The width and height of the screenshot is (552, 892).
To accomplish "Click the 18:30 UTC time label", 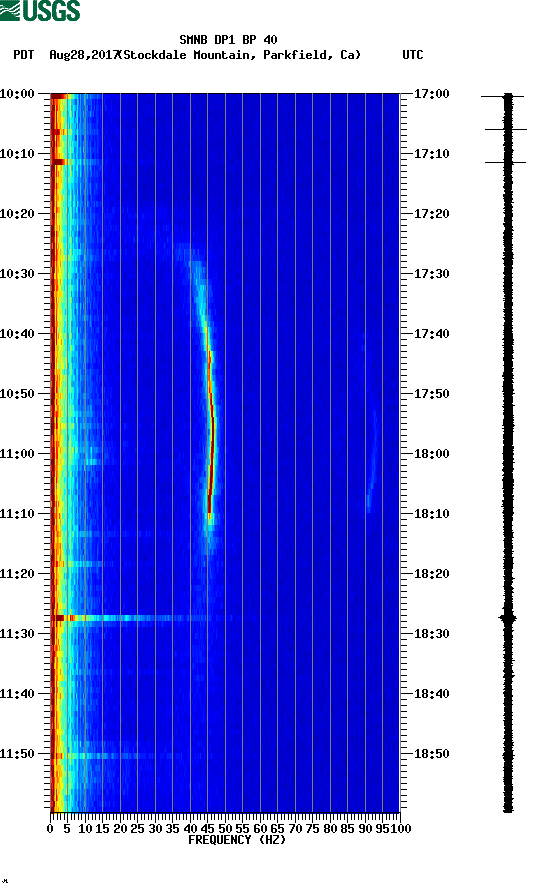I will [x=431, y=634].
